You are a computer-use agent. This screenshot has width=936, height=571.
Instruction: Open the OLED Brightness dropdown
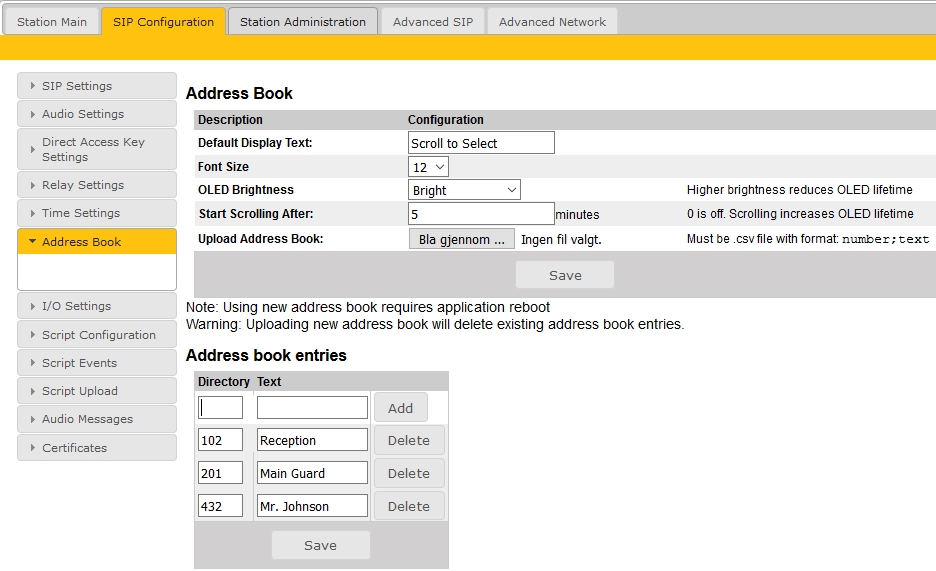465,190
